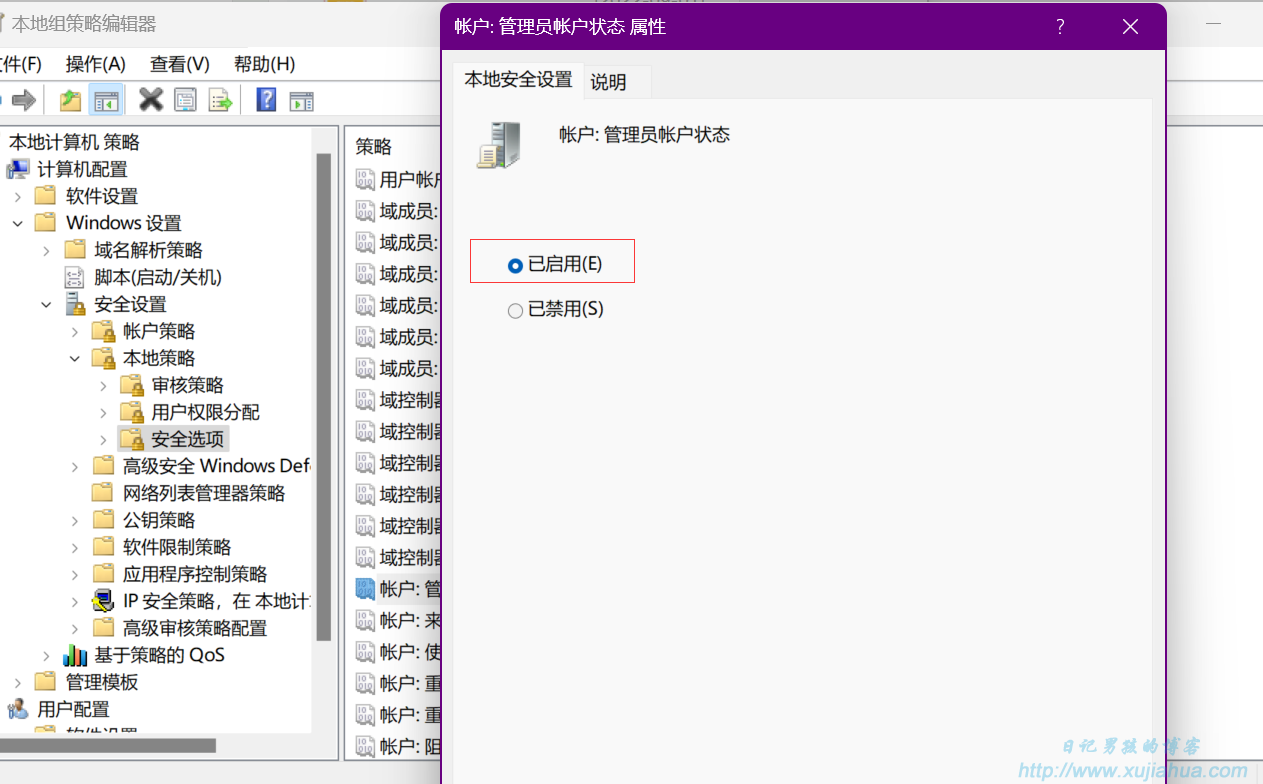The image size is (1263, 784).
Task: Select the 帐户: 管 policy row
Action: point(398,589)
